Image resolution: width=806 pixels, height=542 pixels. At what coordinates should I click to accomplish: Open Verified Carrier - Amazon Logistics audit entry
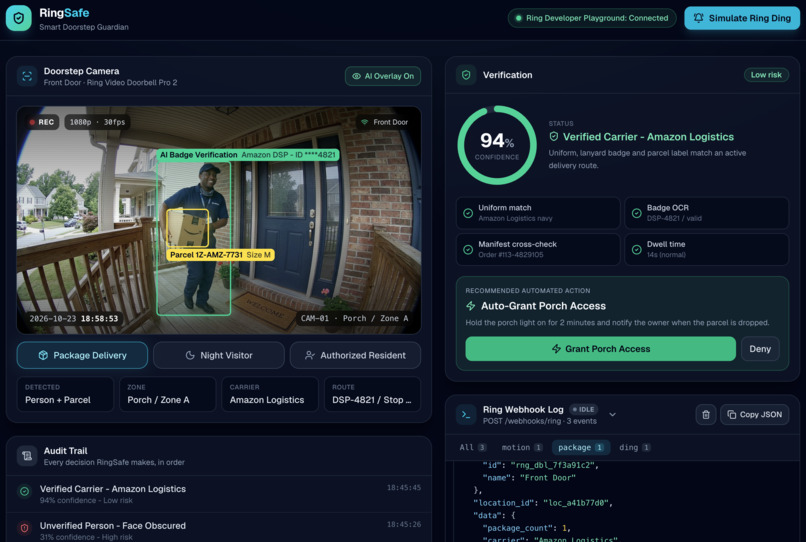[x=219, y=494]
